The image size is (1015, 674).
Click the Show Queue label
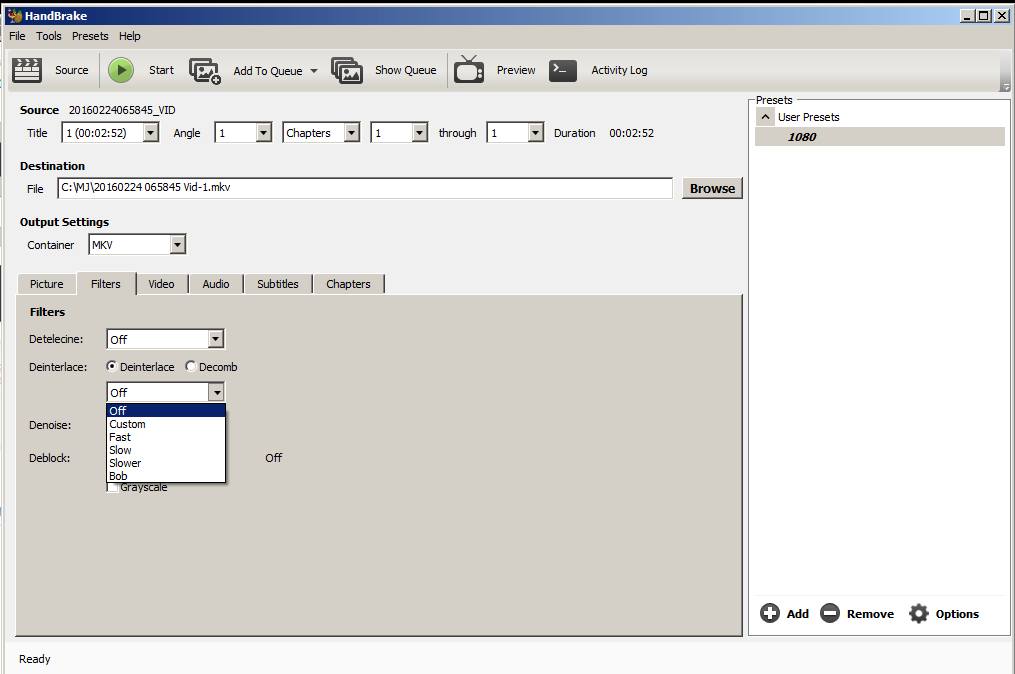[x=405, y=70]
